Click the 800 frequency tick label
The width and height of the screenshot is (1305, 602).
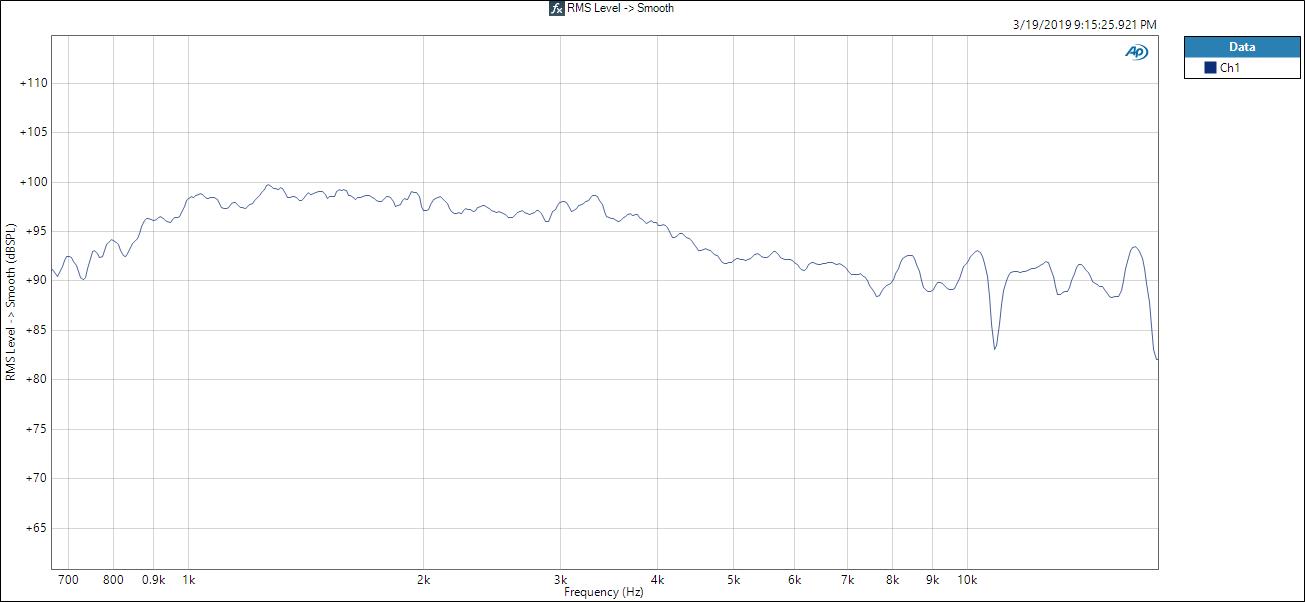tap(113, 579)
